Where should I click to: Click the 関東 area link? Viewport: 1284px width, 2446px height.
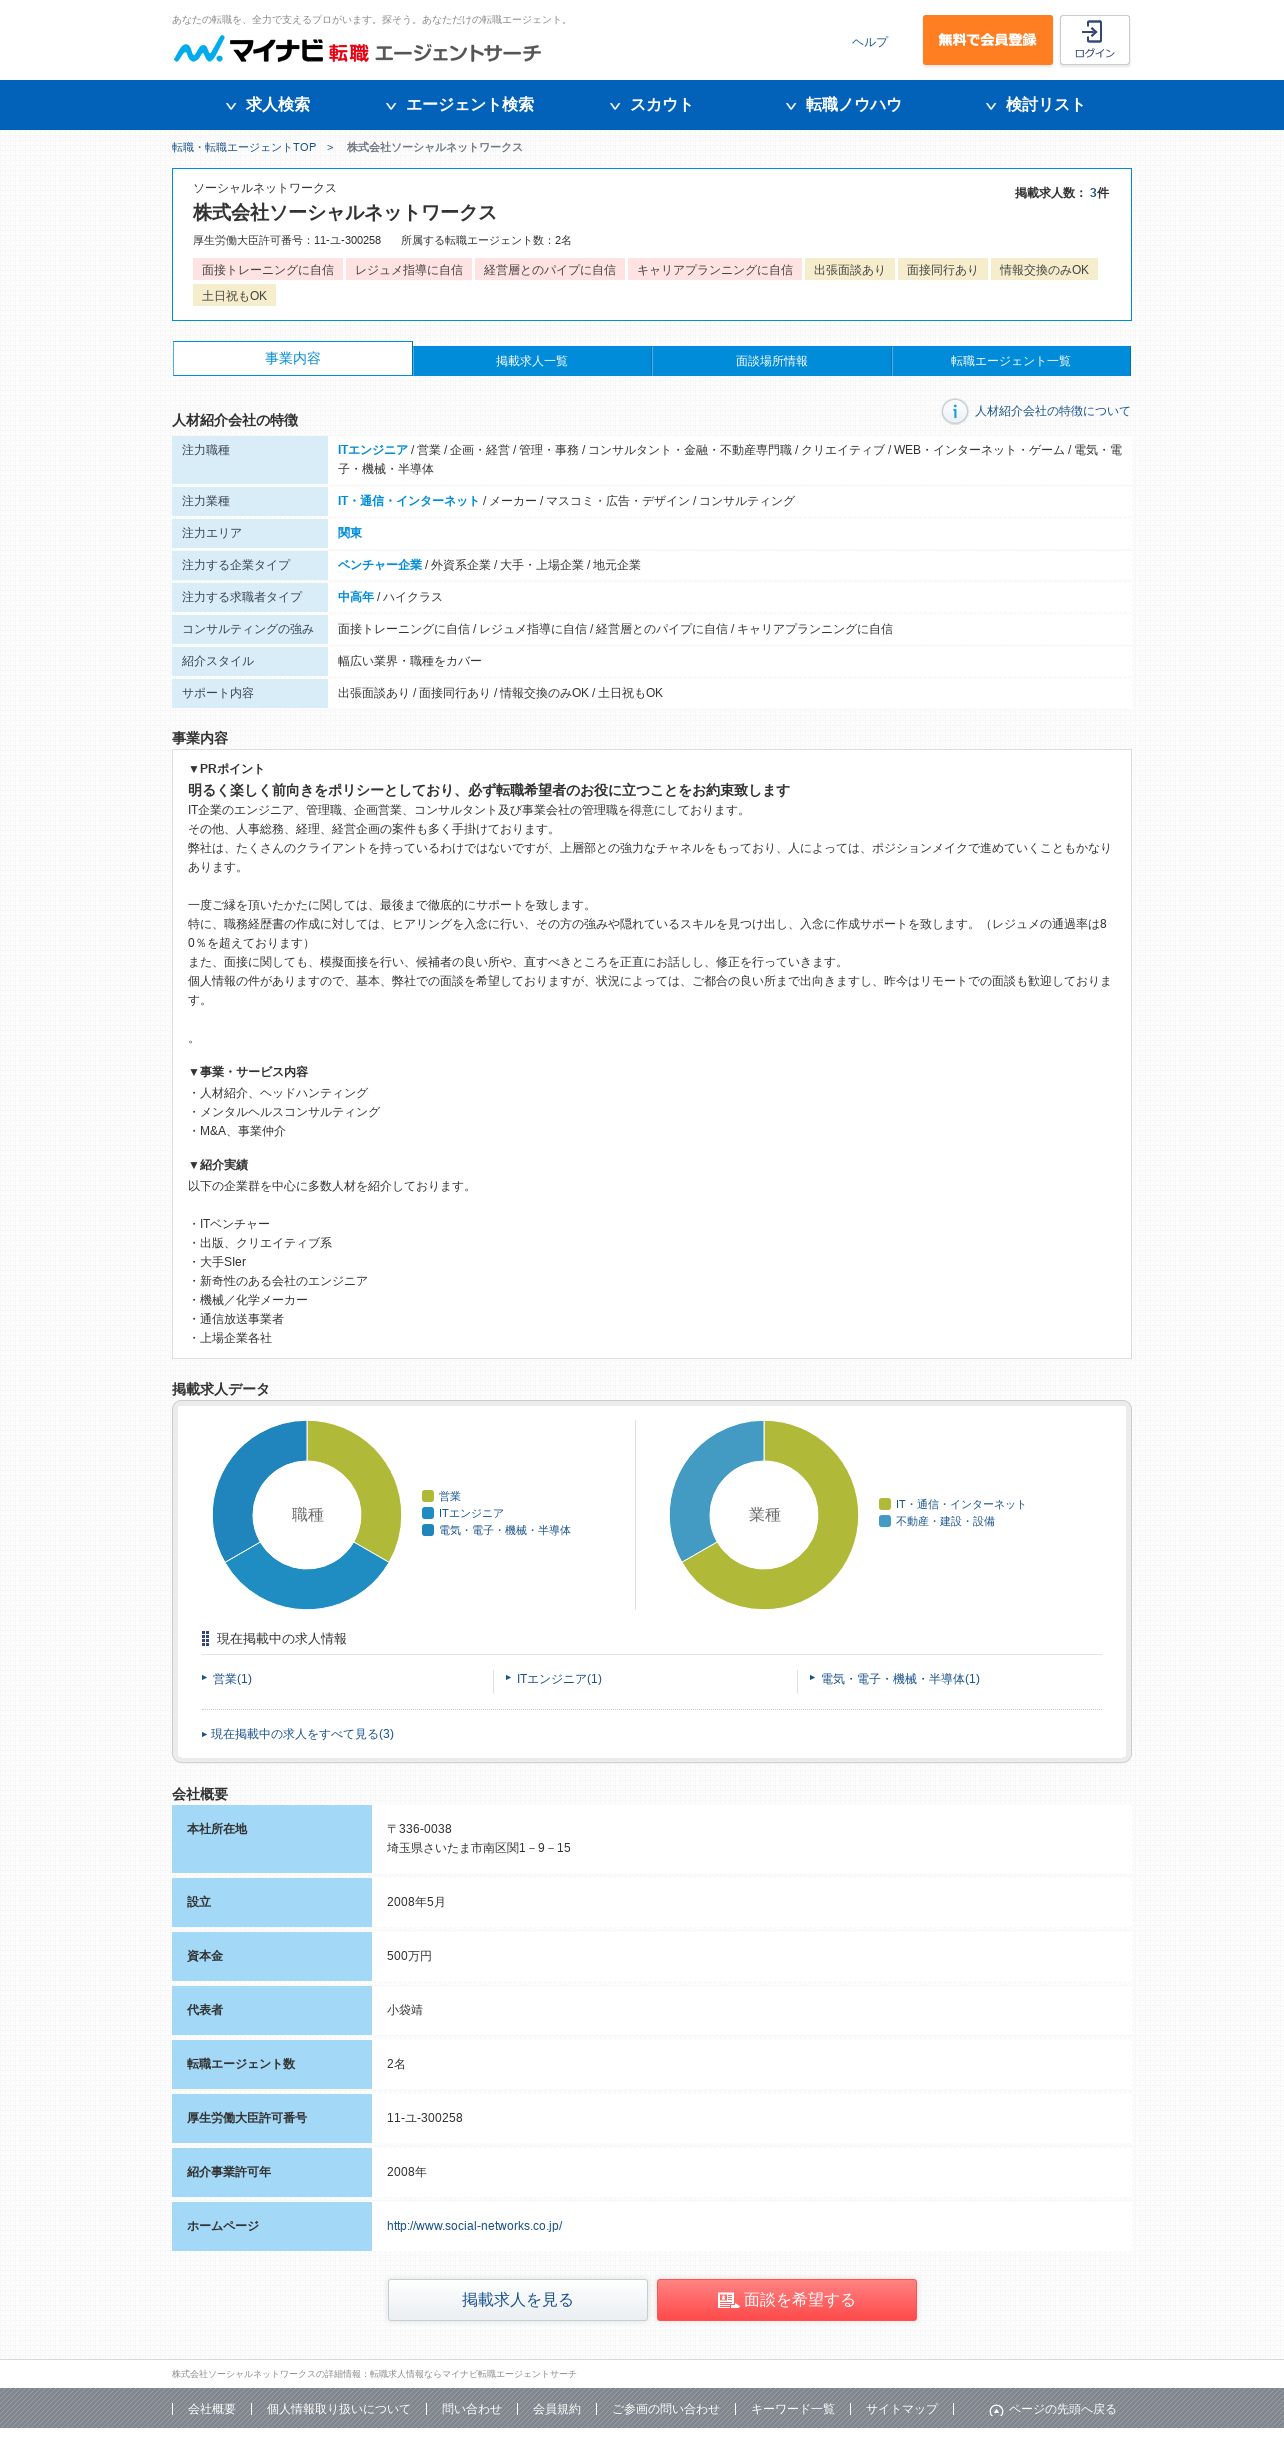pos(350,533)
